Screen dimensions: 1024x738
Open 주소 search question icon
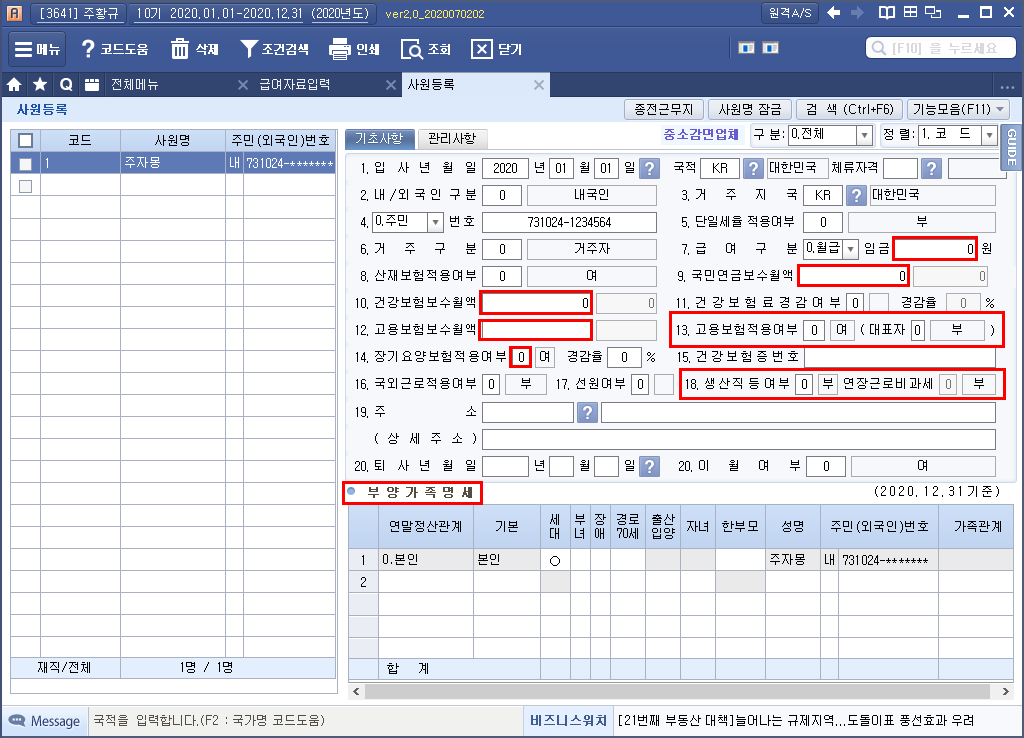587,412
